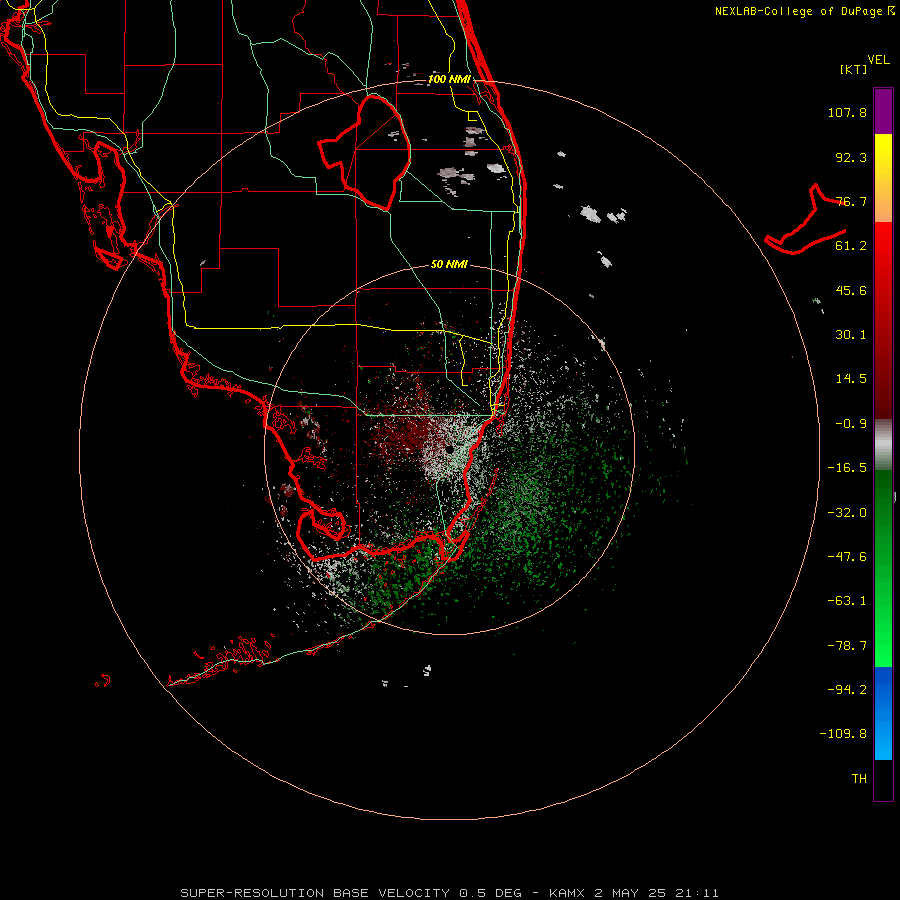This screenshot has height=900, width=900.
Task: Click the TH legend label
Action: click(x=859, y=779)
